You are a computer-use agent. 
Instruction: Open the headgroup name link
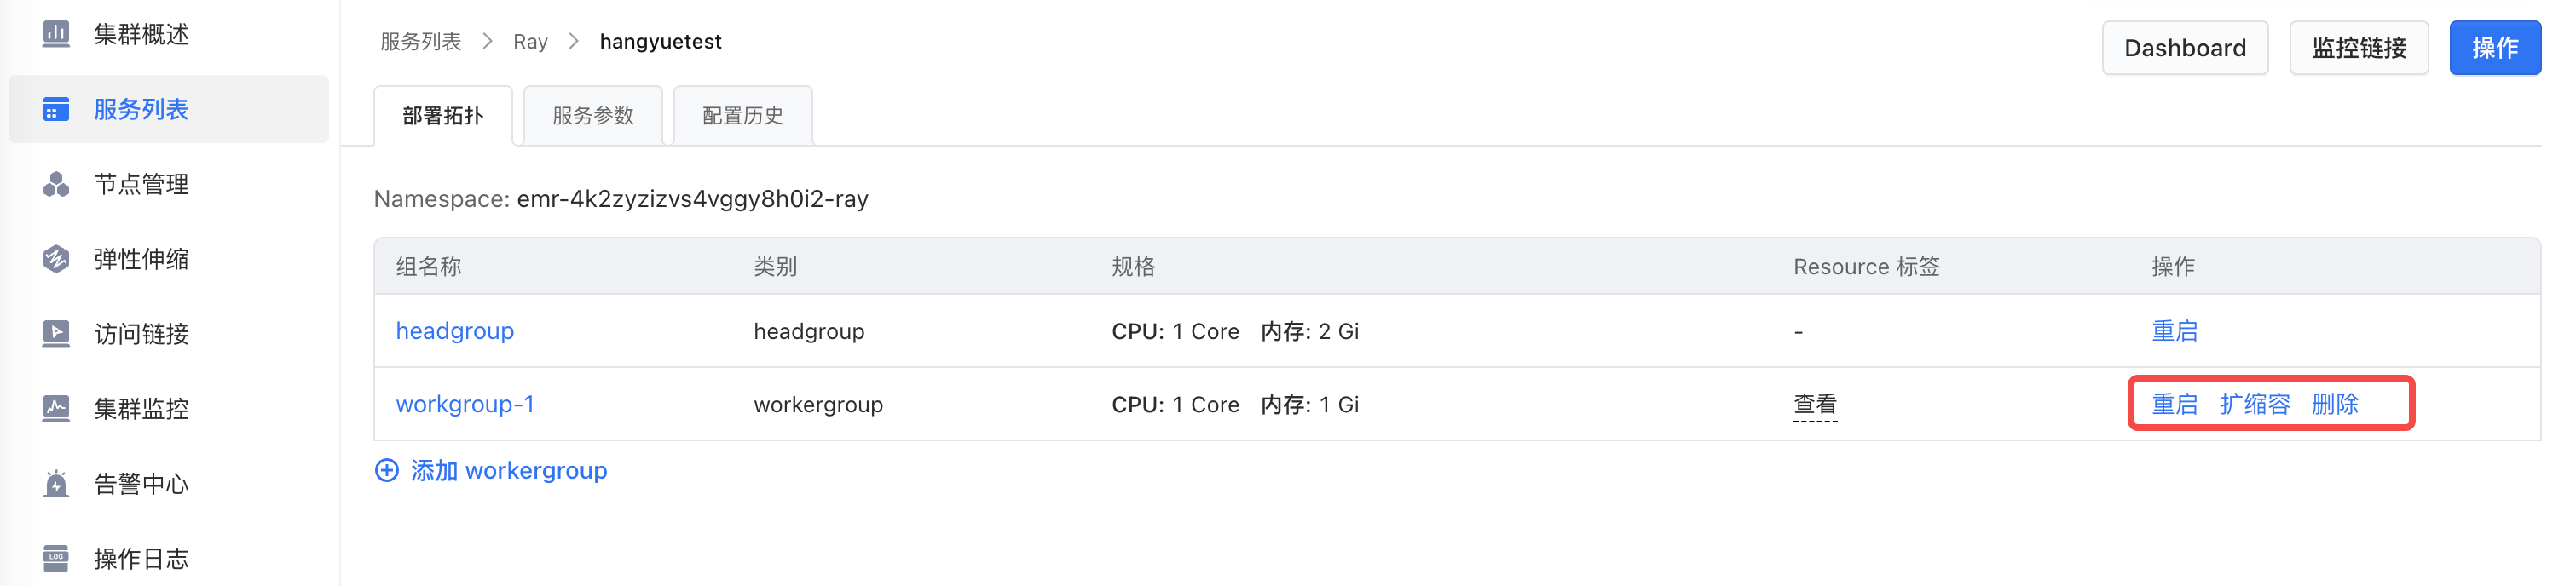(x=455, y=331)
